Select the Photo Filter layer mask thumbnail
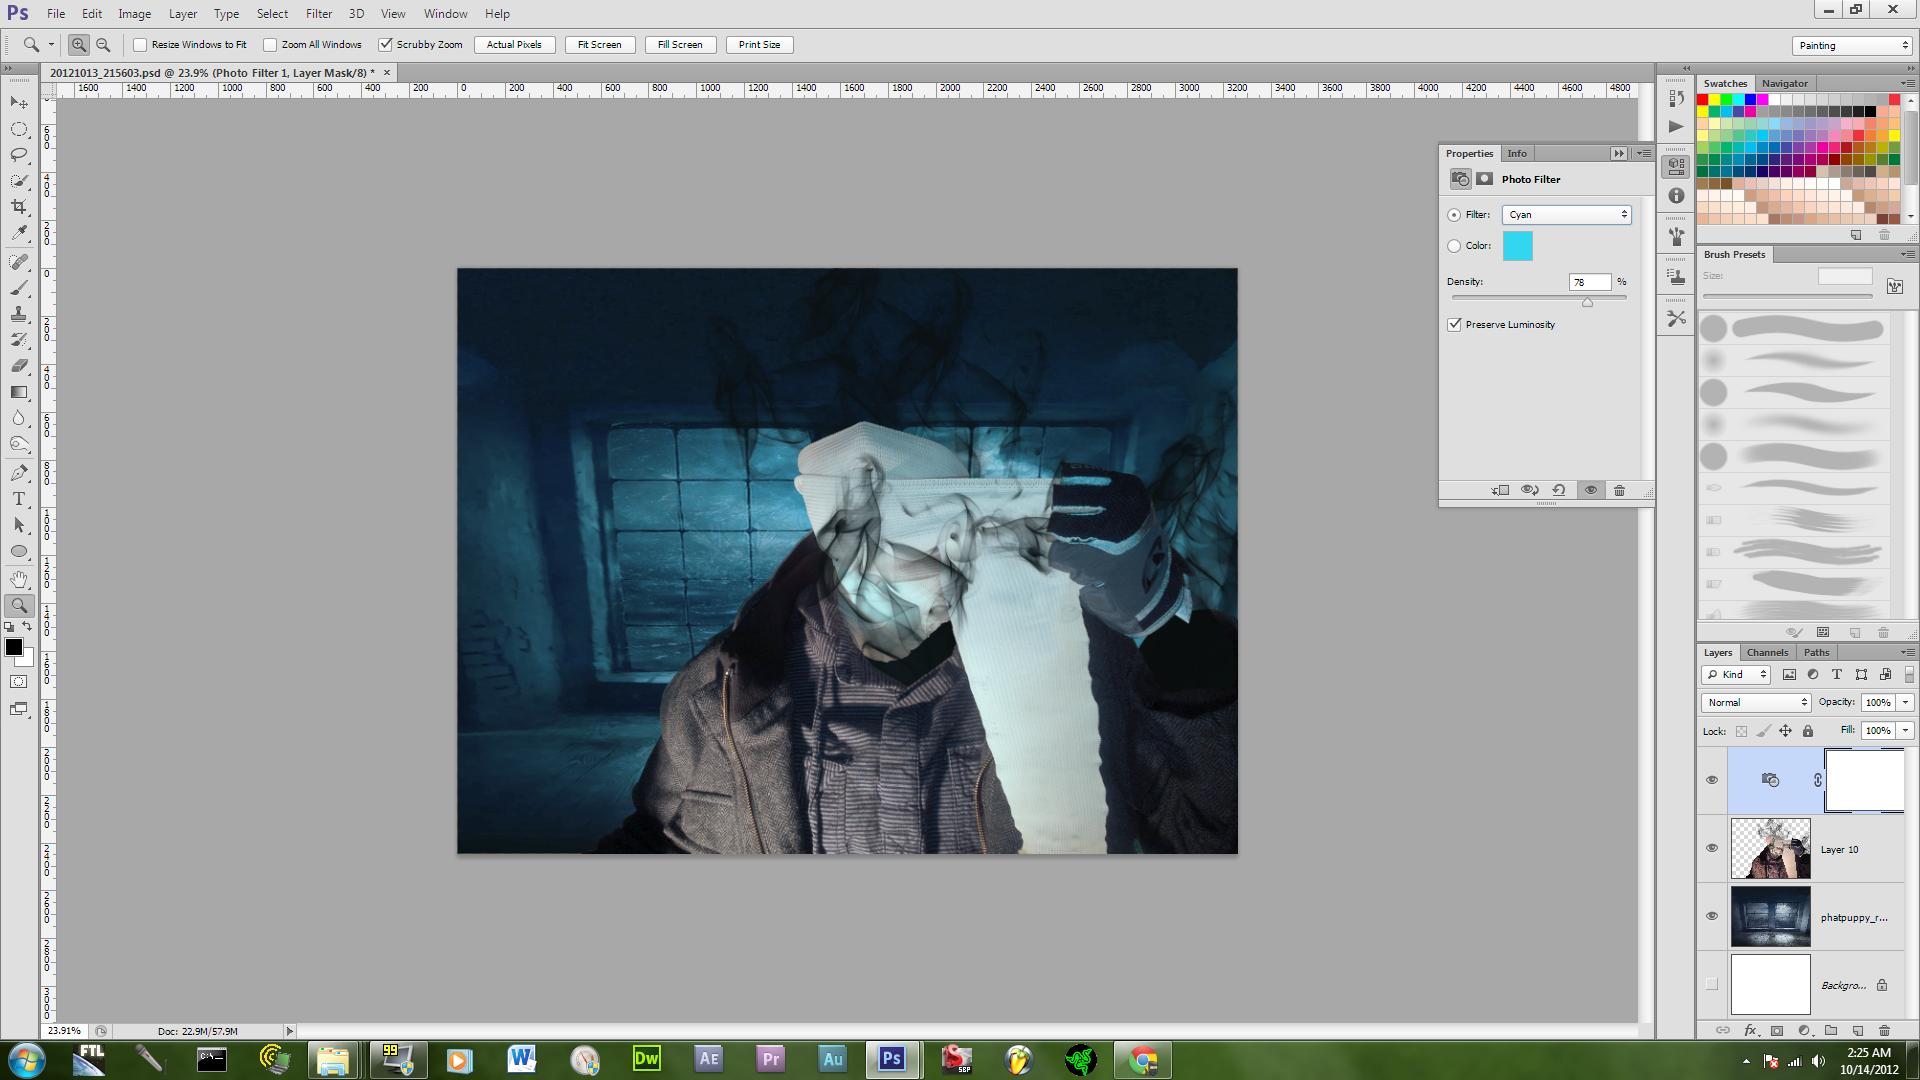1920x1080 pixels. coord(1865,780)
